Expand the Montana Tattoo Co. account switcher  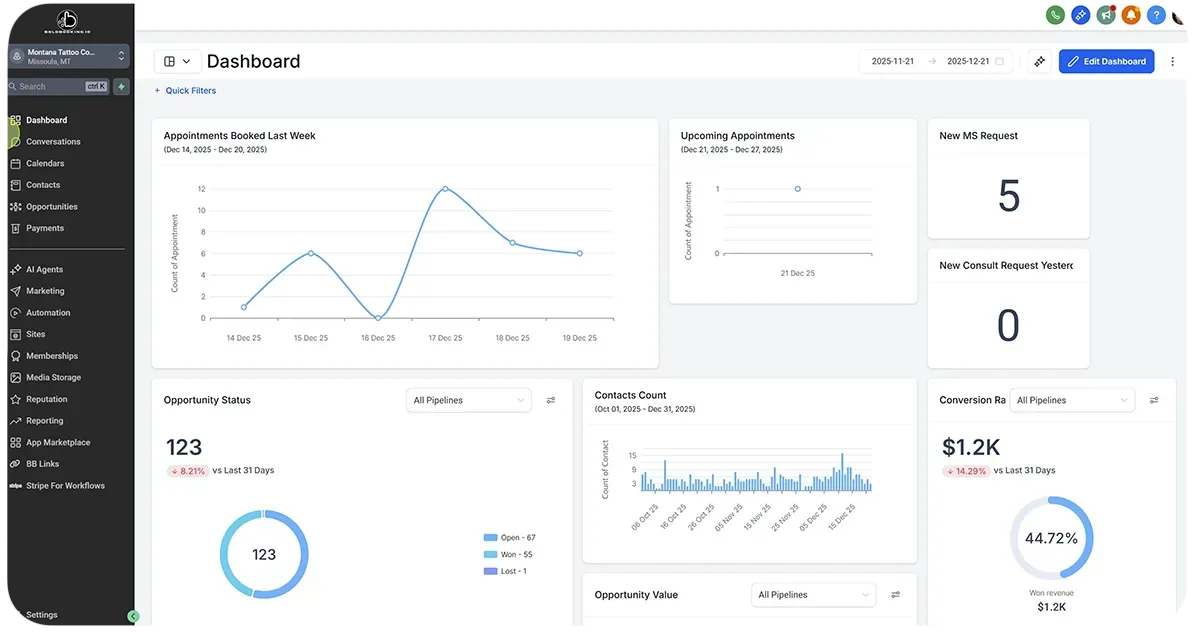67,56
